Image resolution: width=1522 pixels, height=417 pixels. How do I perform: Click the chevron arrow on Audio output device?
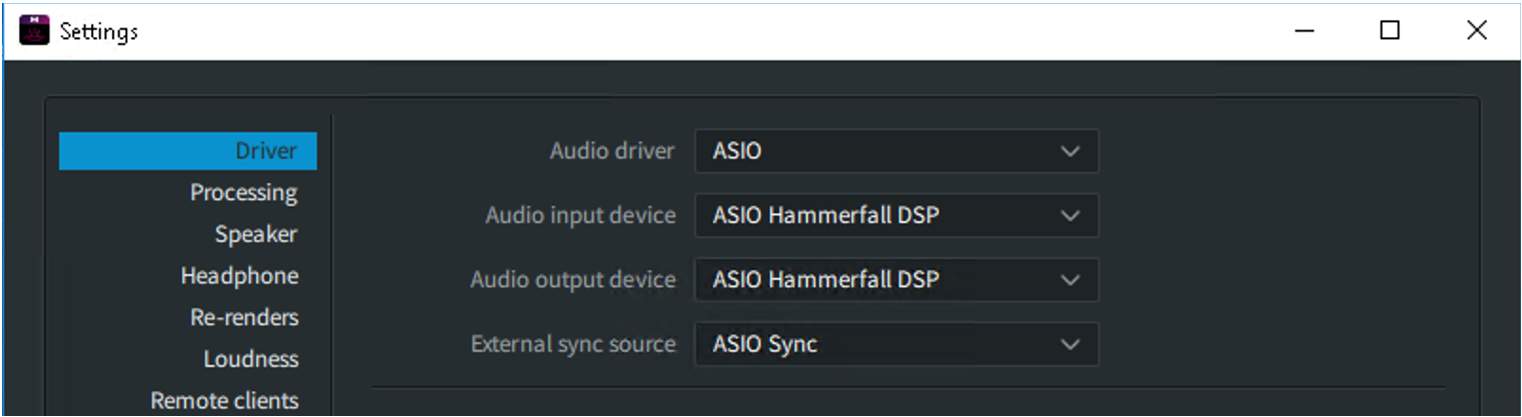click(x=1070, y=280)
